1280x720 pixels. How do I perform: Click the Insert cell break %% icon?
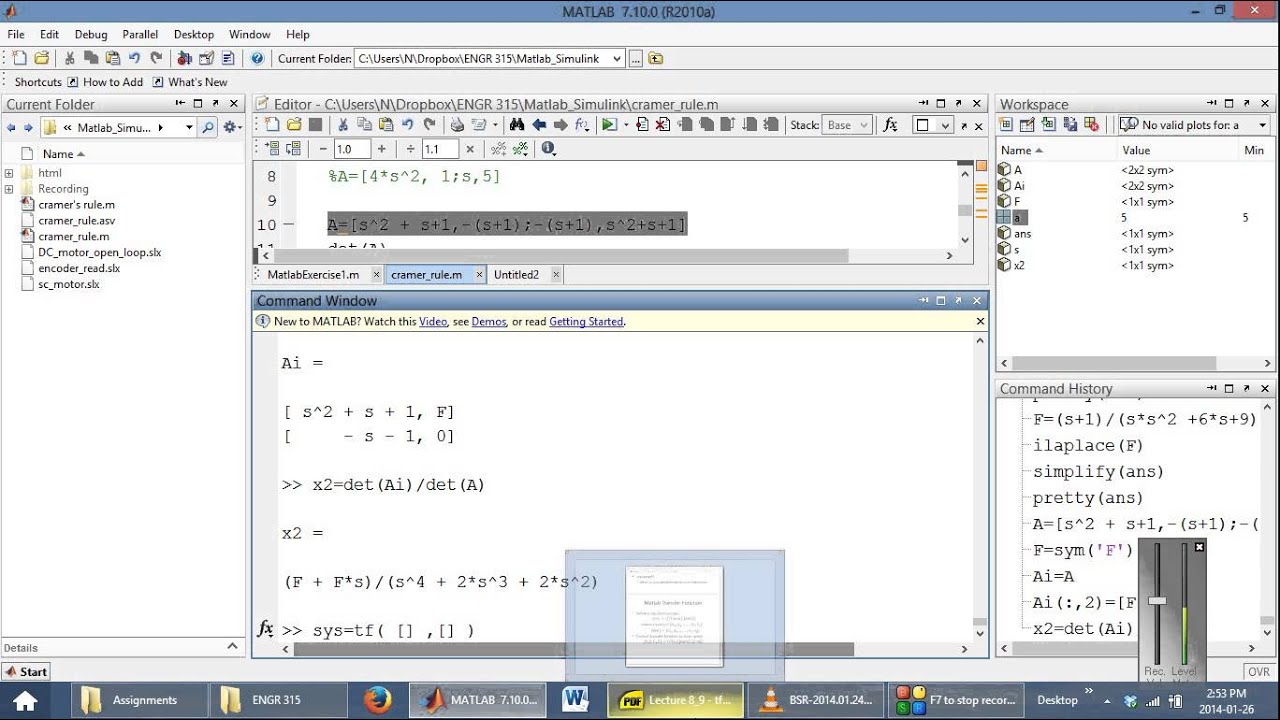click(x=498, y=149)
